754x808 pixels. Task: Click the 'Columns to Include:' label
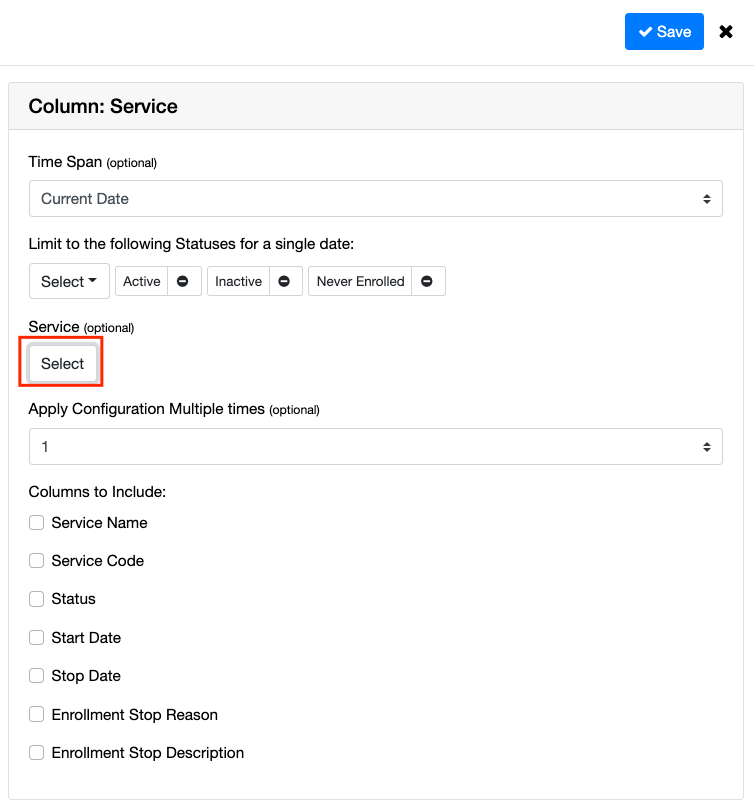pos(97,492)
